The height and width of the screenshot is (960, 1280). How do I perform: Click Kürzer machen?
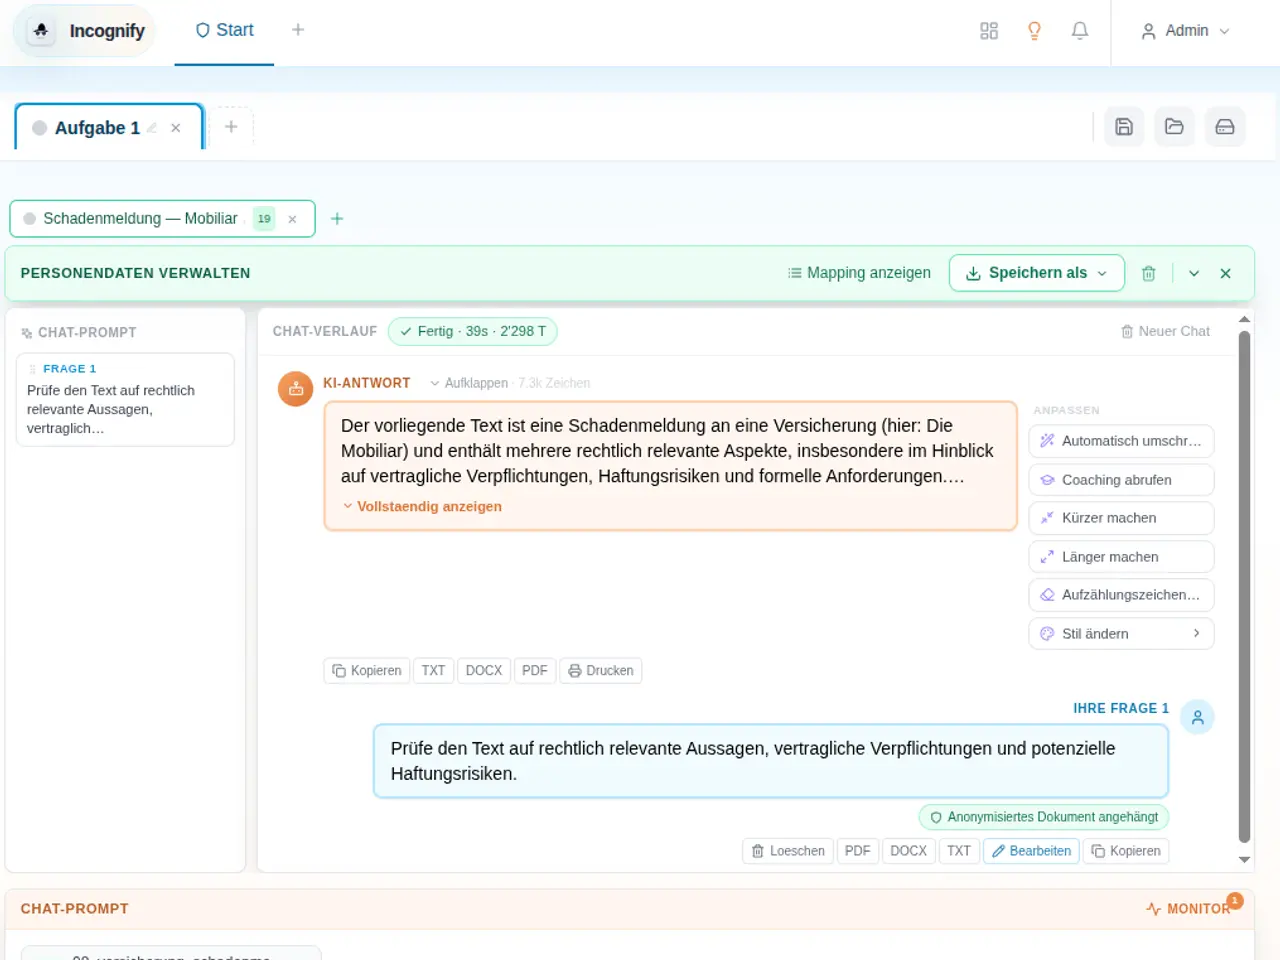1121,518
